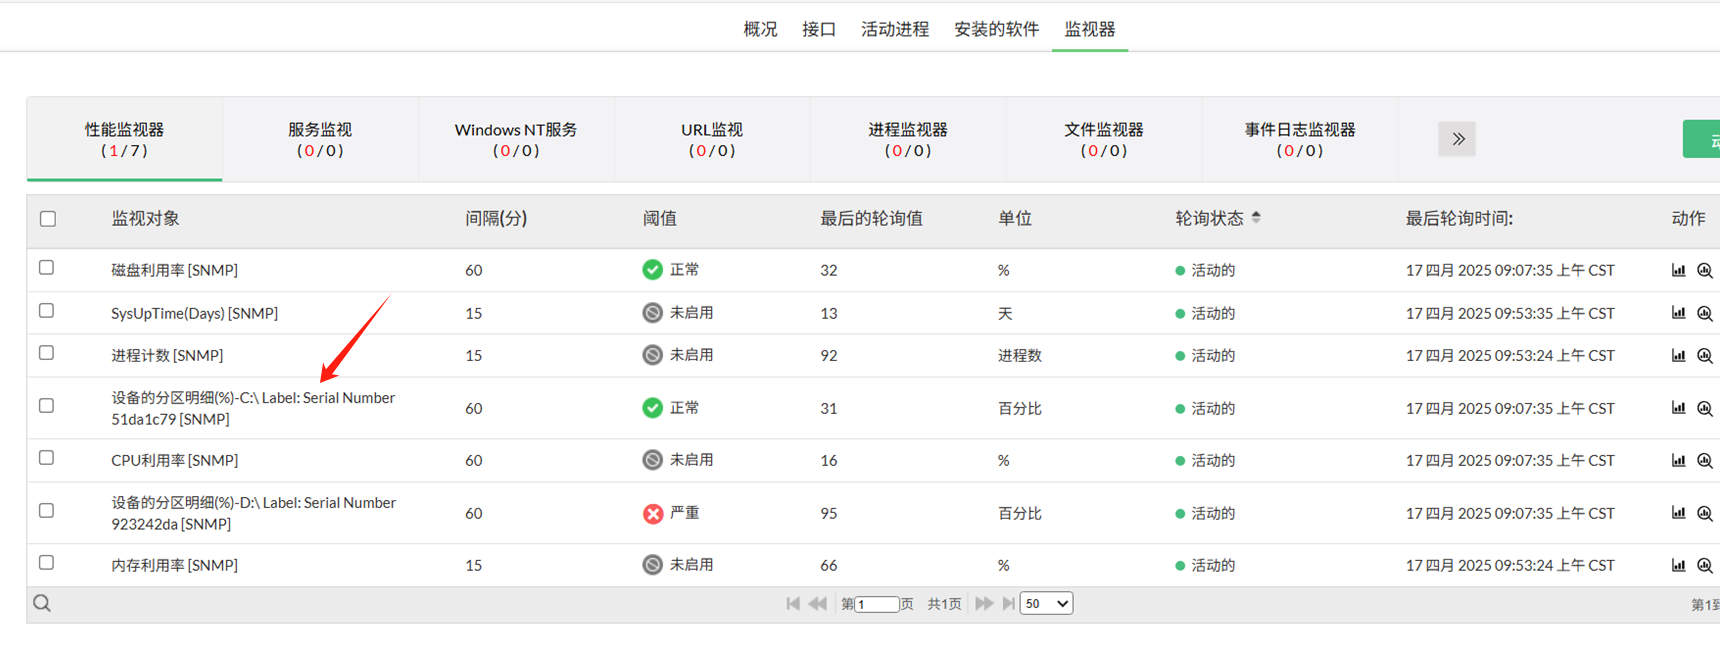Select checkbox for D:\ partition monitor row
This screenshot has width=1720, height=654.
(47, 511)
